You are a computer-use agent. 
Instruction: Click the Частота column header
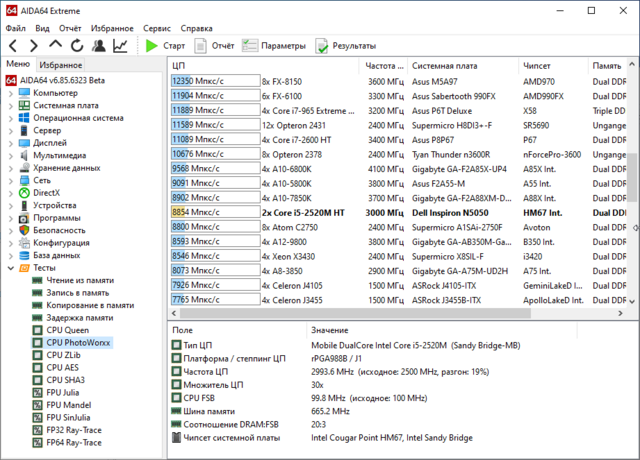click(386, 65)
